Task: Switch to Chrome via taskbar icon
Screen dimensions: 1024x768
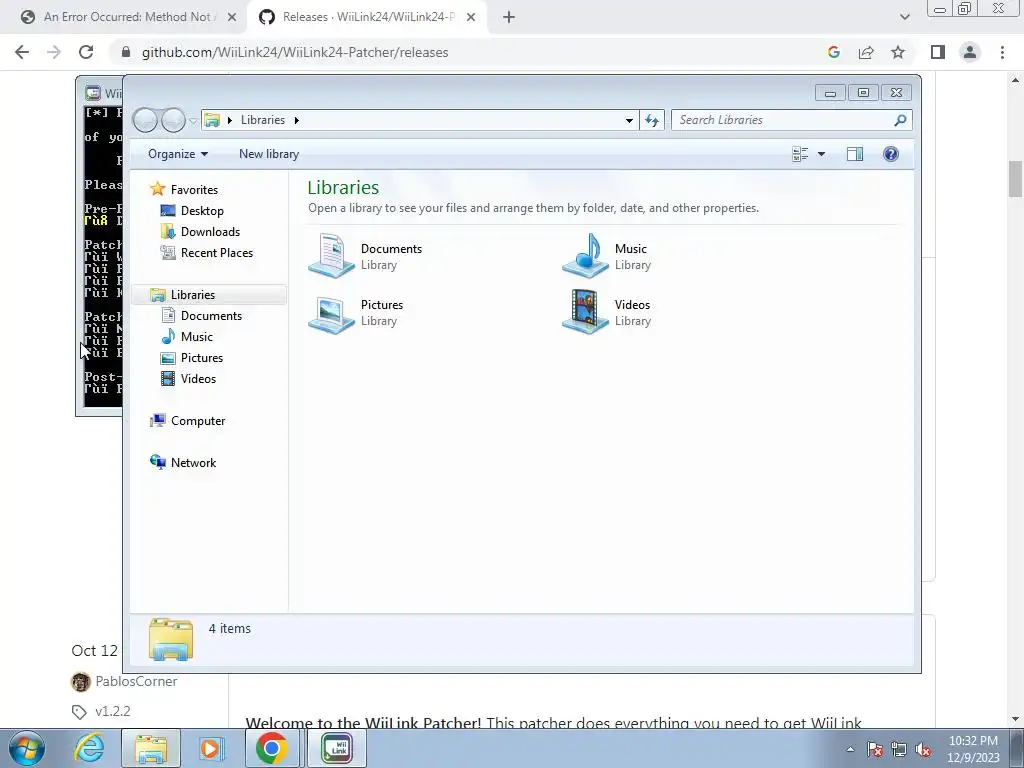Action: [x=272, y=748]
